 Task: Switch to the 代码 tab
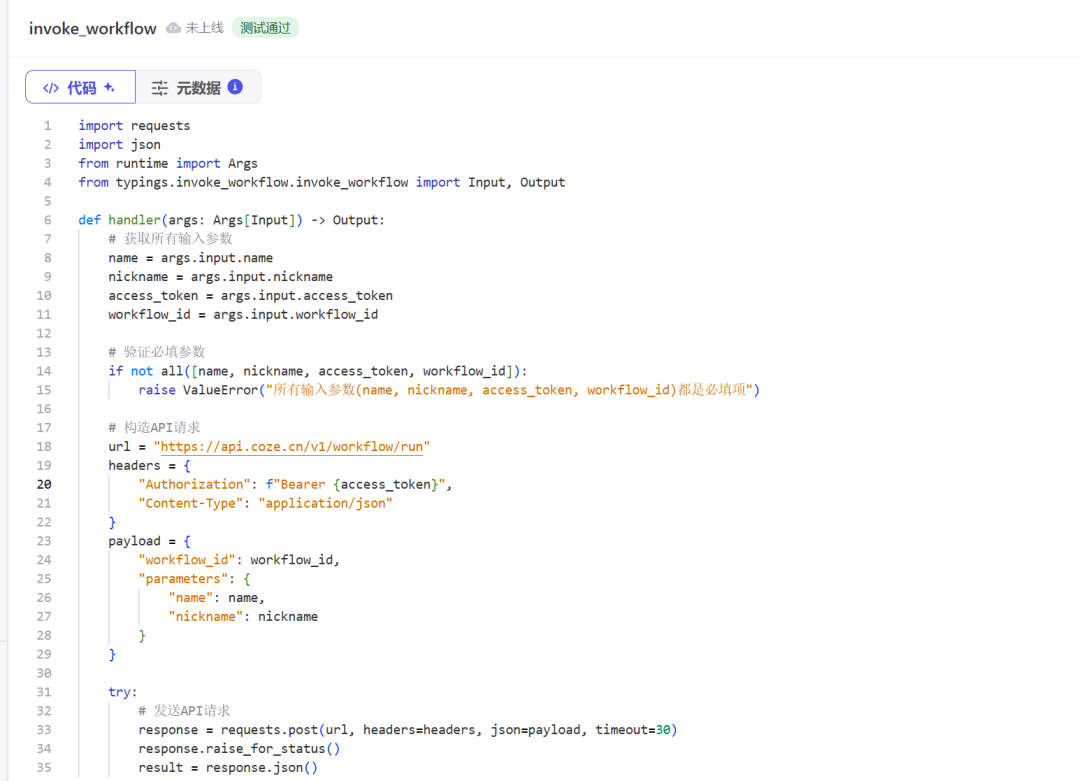pos(80,88)
